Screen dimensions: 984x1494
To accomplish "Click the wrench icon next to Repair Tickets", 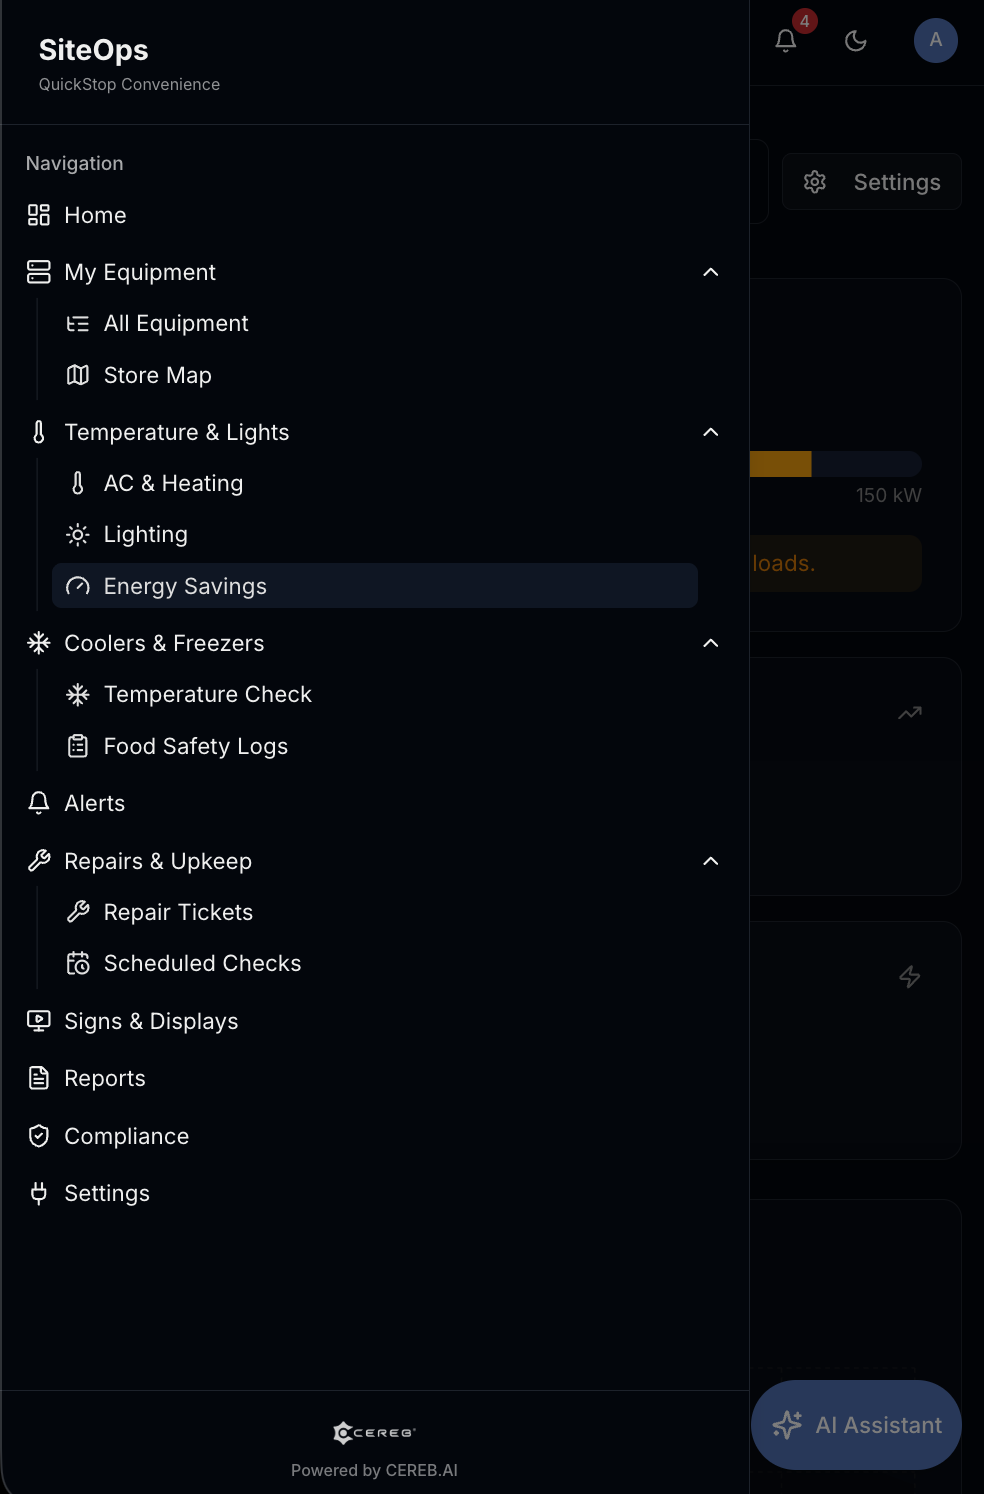I will (78, 911).
